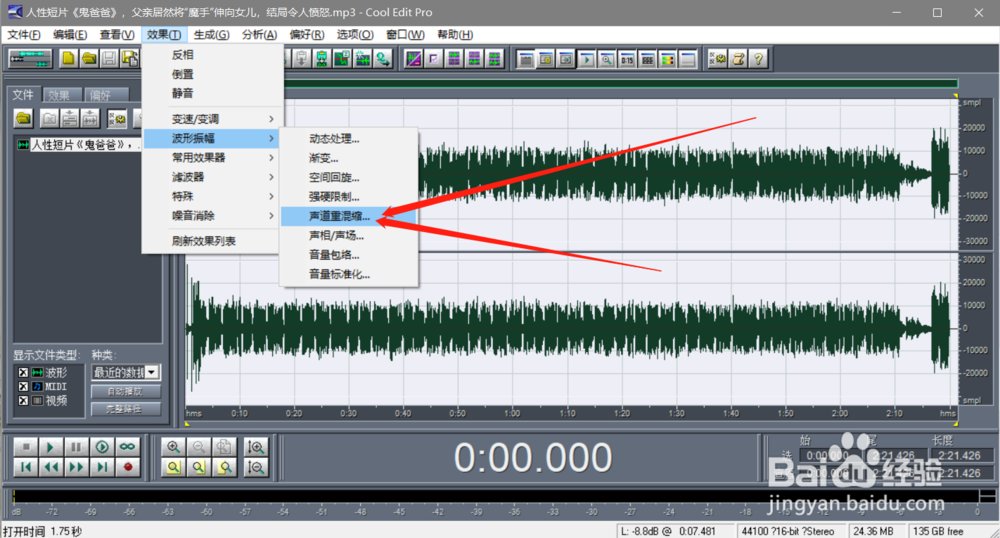
Task: Click the 自动播放 button
Action: click(125, 391)
